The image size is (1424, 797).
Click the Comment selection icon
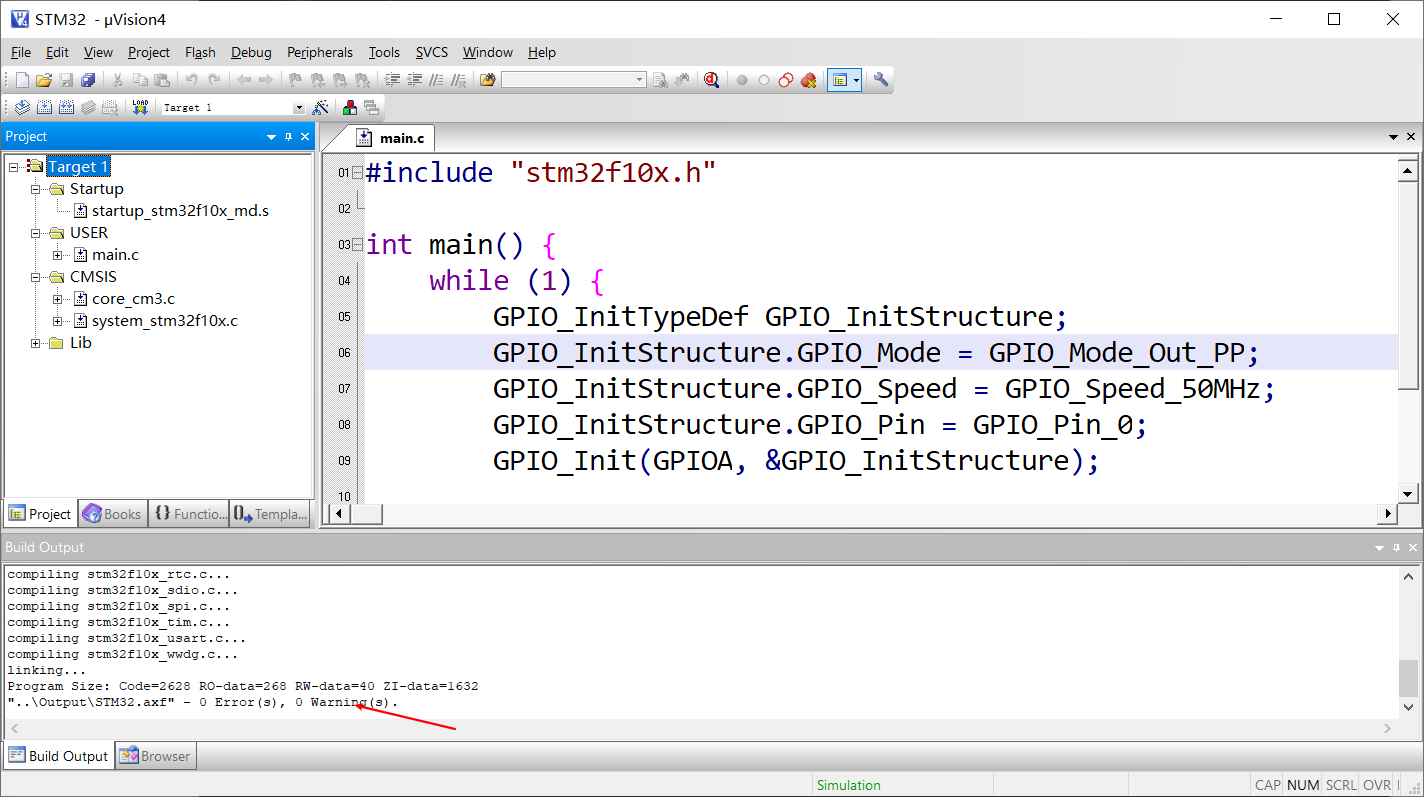click(x=436, y=80)
